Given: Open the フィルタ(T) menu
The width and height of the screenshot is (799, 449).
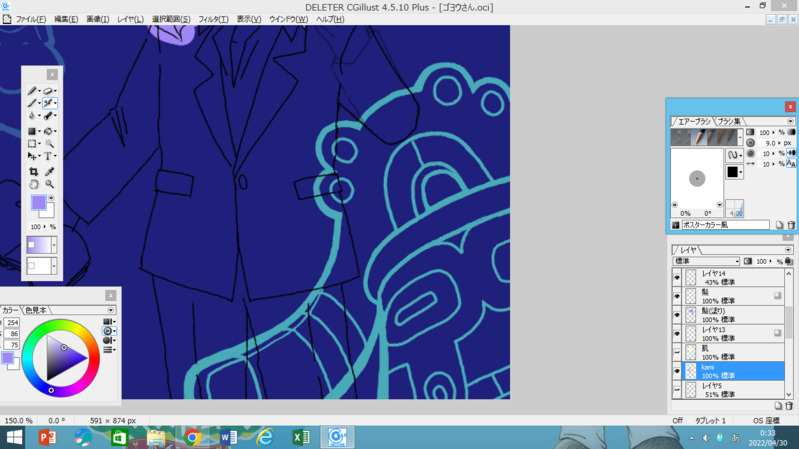Looking at the screenshot, I should [x=213, y=19].
